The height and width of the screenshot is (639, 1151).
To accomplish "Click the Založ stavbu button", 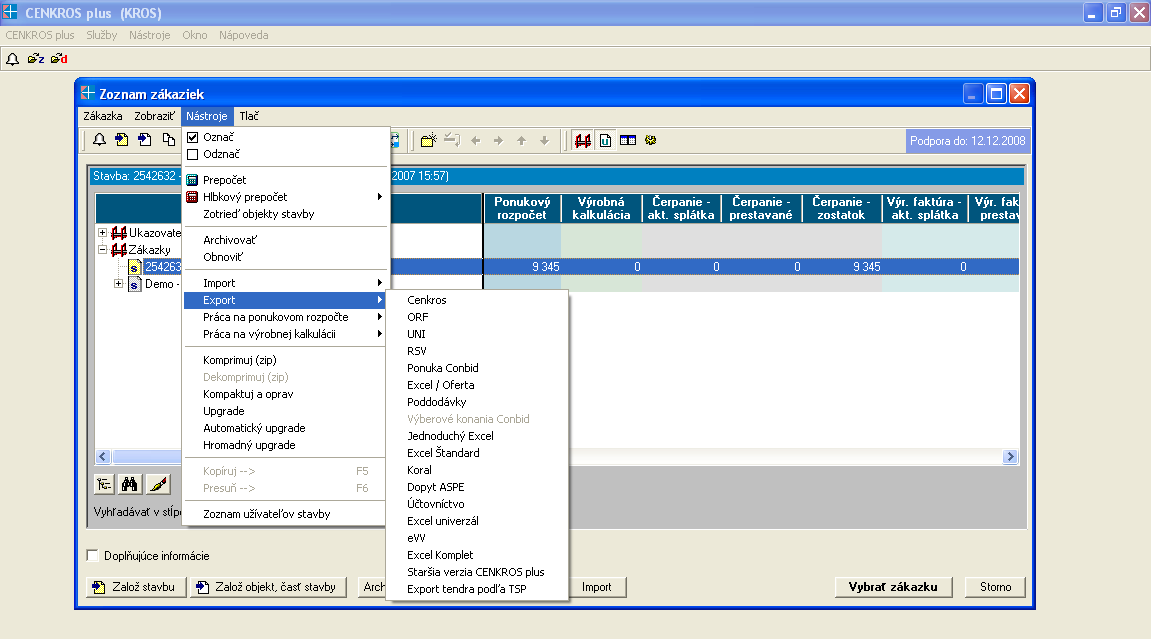I will pyautogui.click(x=136, y=587).
